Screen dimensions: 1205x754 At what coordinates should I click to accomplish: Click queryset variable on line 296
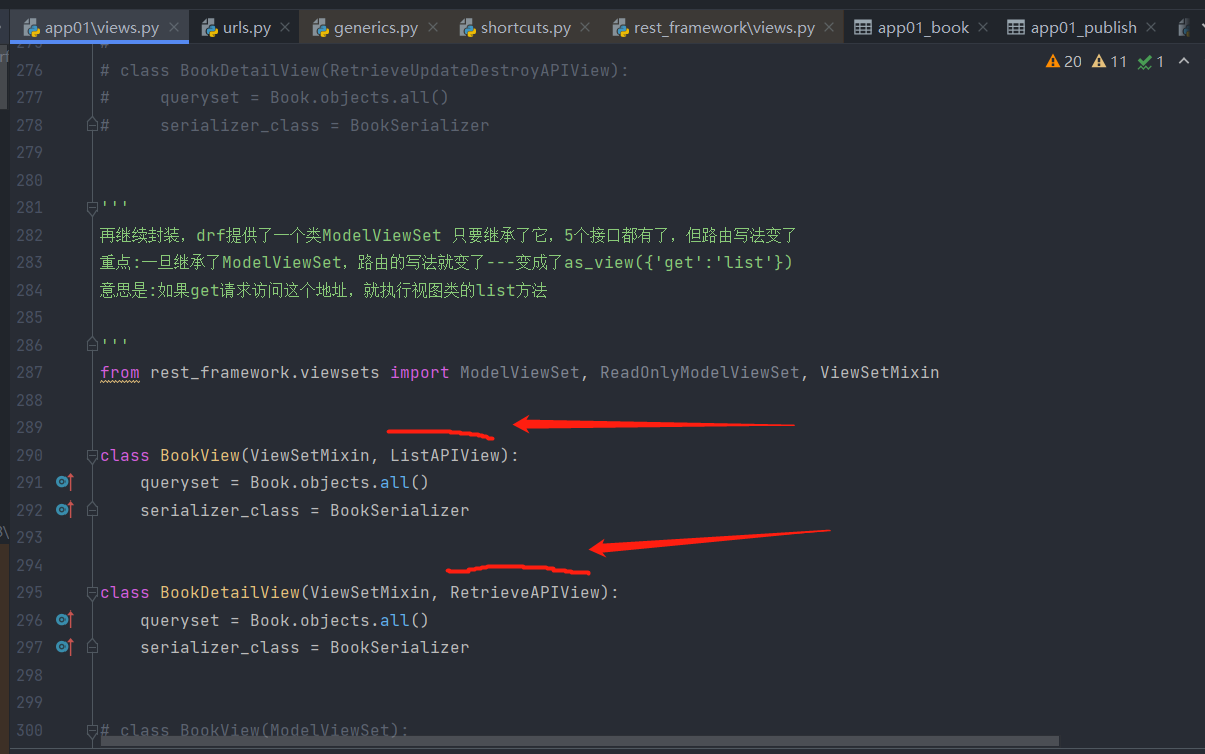click(180, 620)
